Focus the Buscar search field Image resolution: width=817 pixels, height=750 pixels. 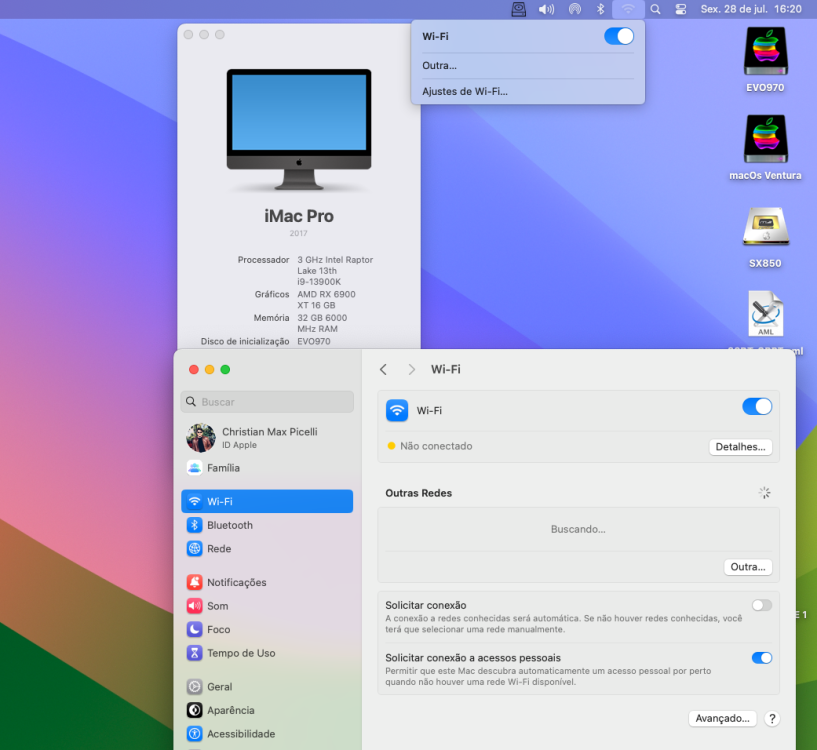[267, 402]
